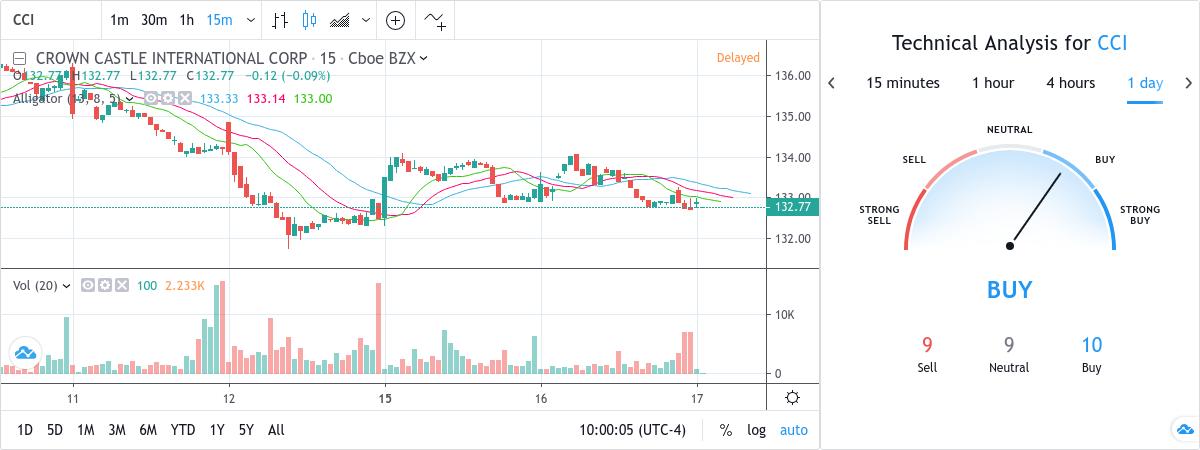
Task: Click current price label 132.77 on axis
Action: click(792, 207)
